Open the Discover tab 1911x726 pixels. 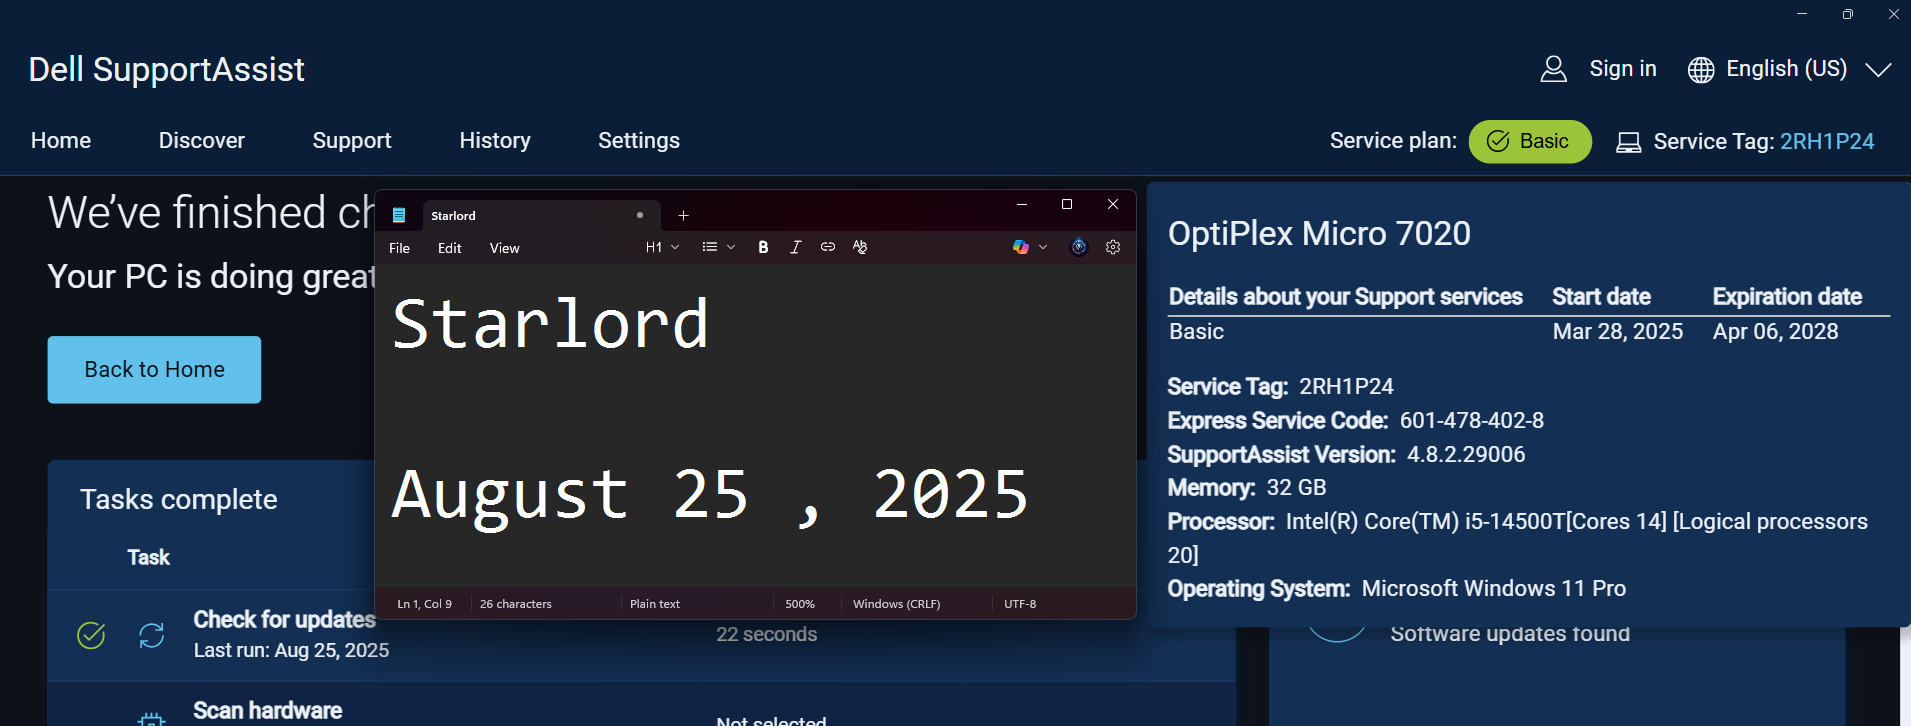pyautogui.click(x=202, y=141)
